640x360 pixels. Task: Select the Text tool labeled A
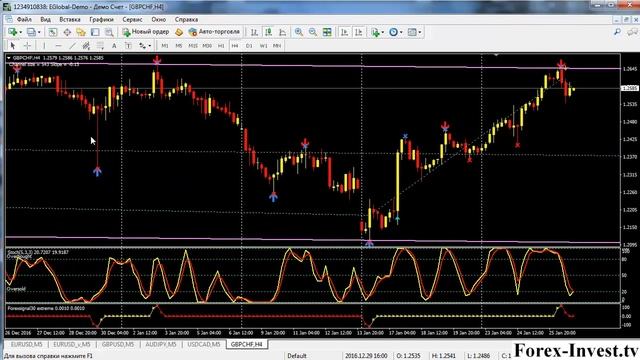(x=114, y=46)
